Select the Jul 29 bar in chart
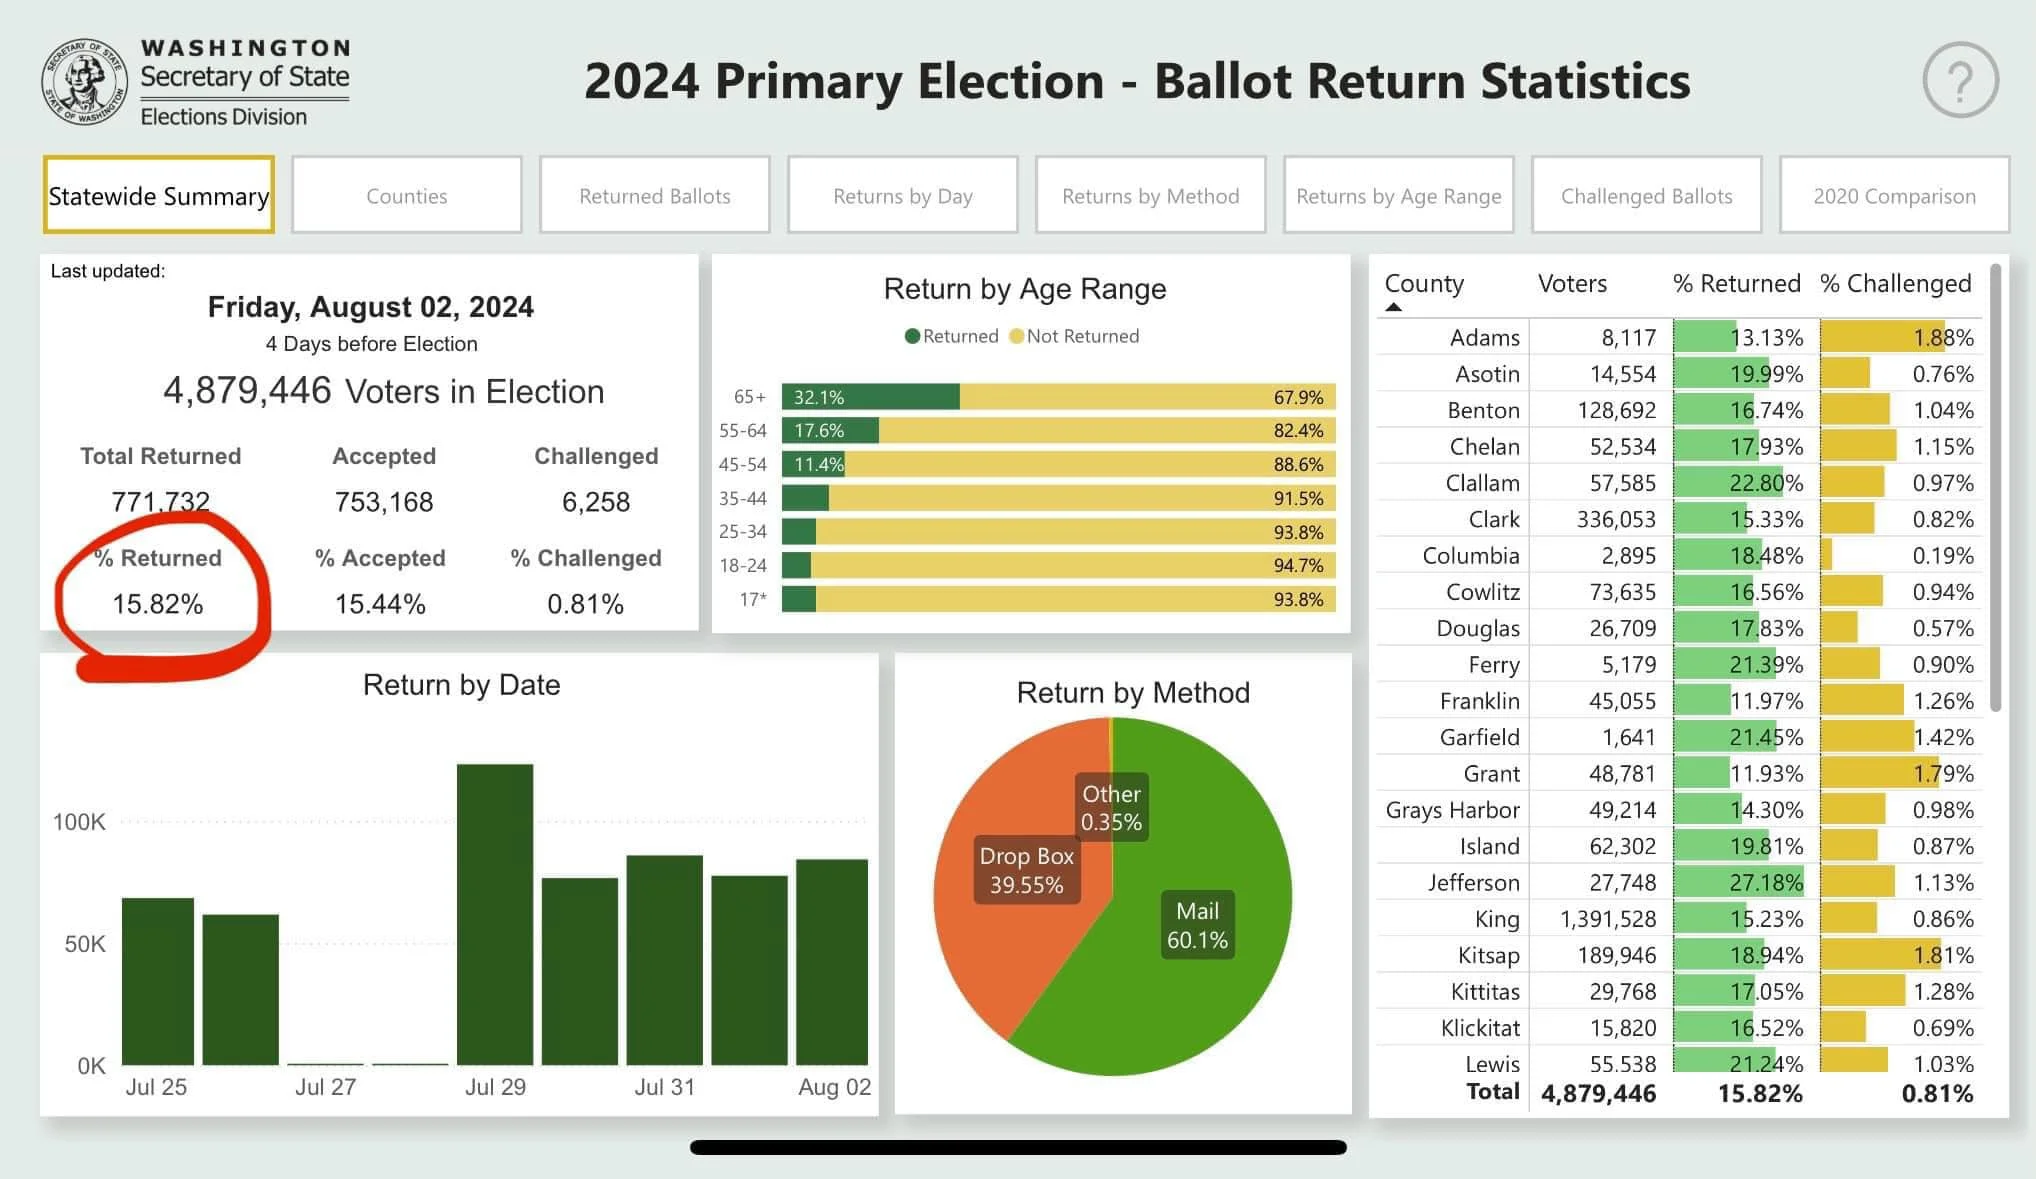This screenshot has height=1179, width=2036. point(495,915)
